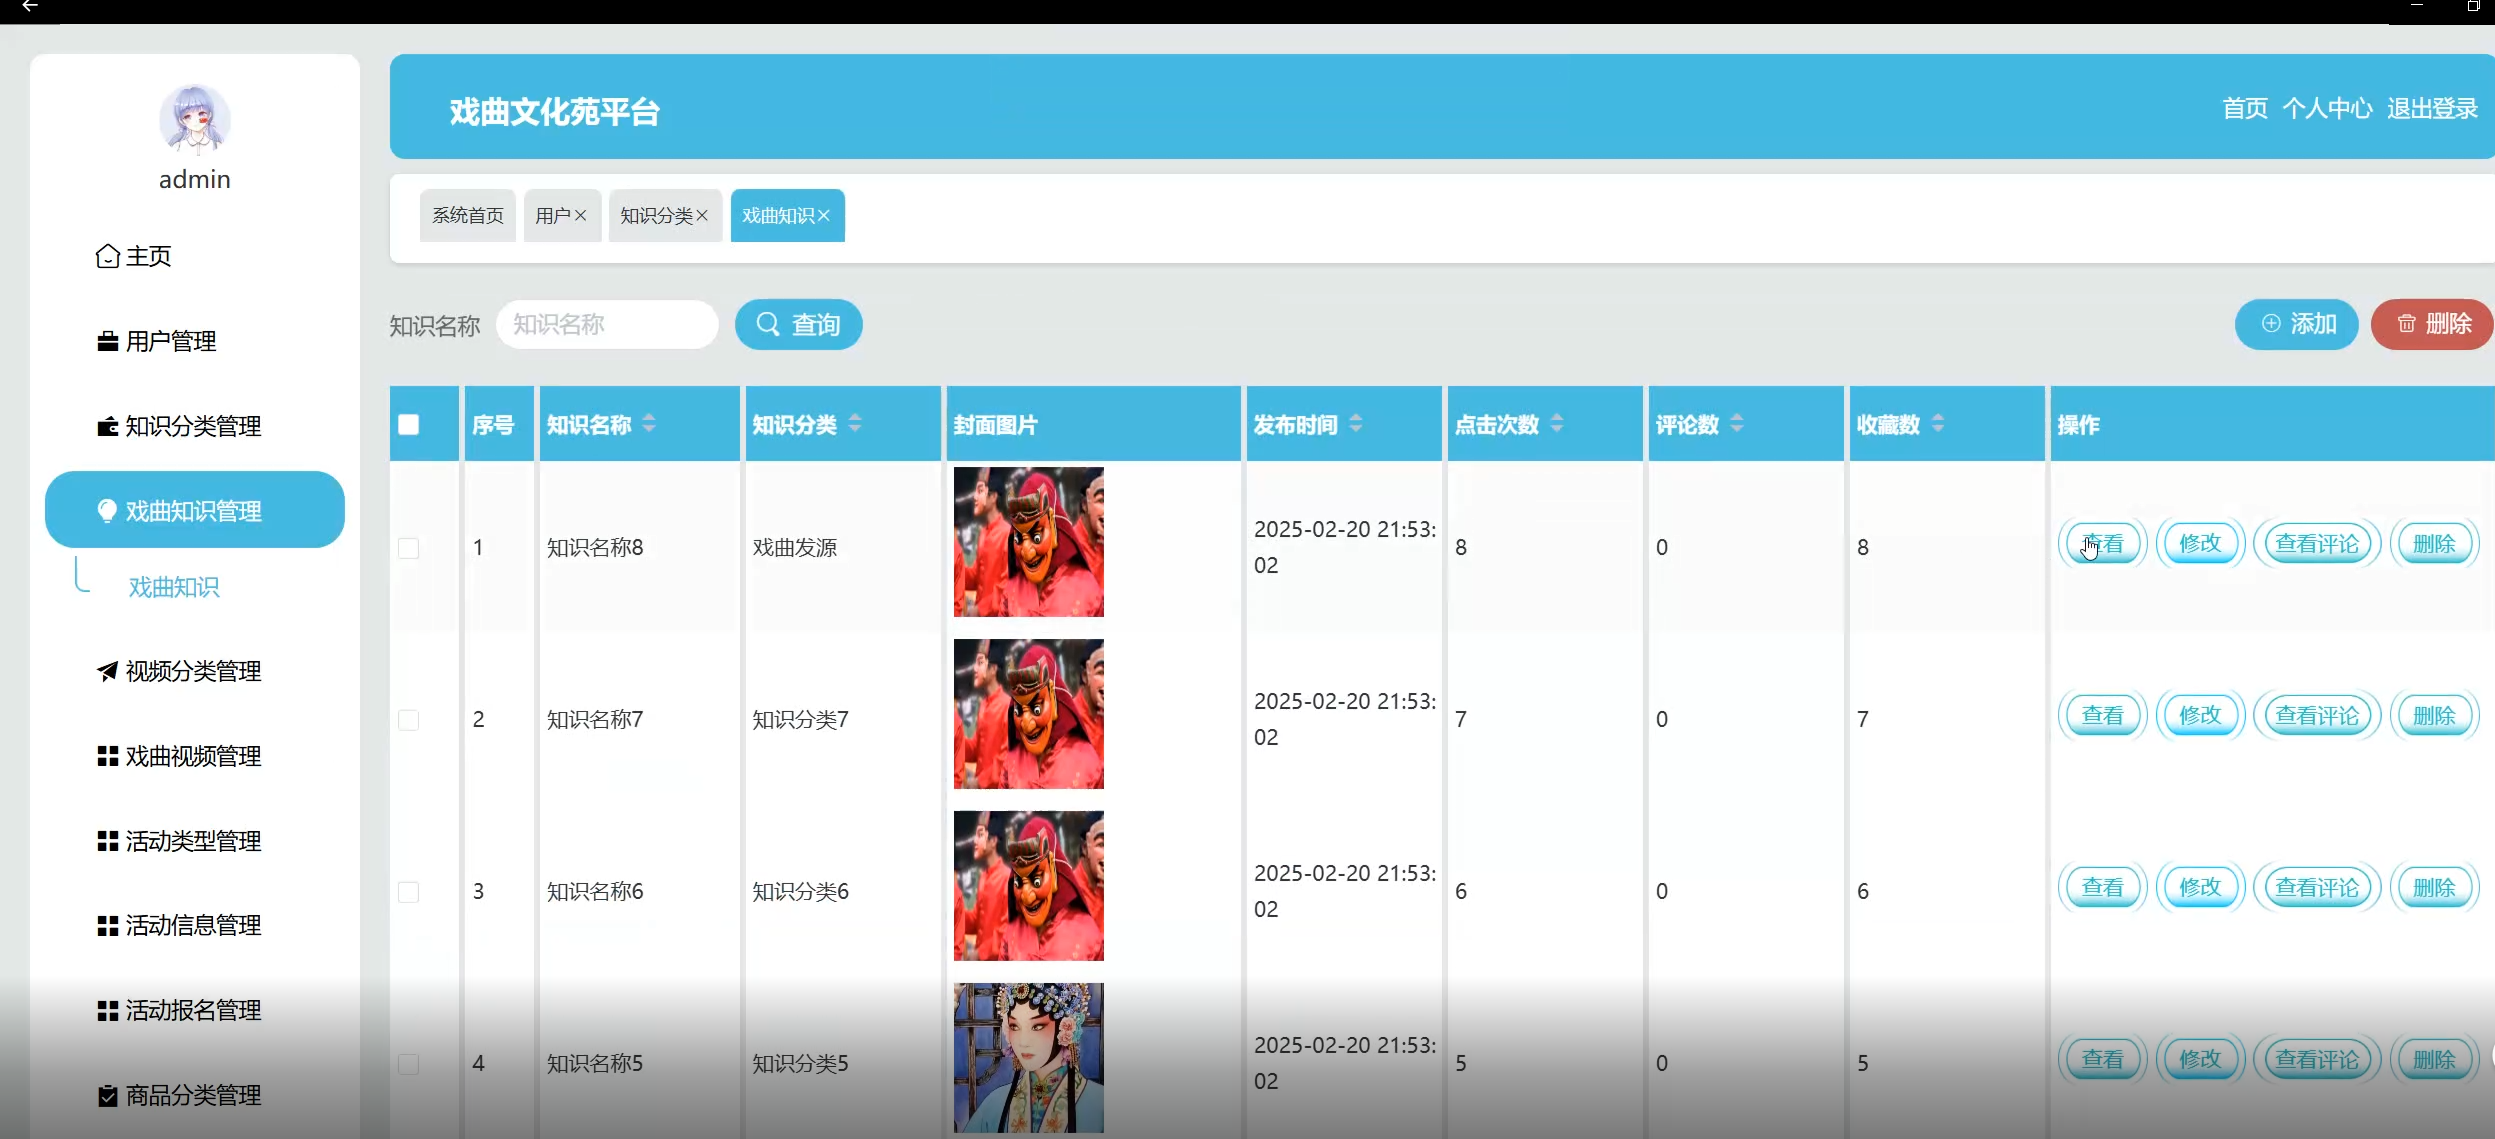Sort table by 点击次数 column
The height and width of the screenshot is (1139, 2495).
click(1557, 424)
